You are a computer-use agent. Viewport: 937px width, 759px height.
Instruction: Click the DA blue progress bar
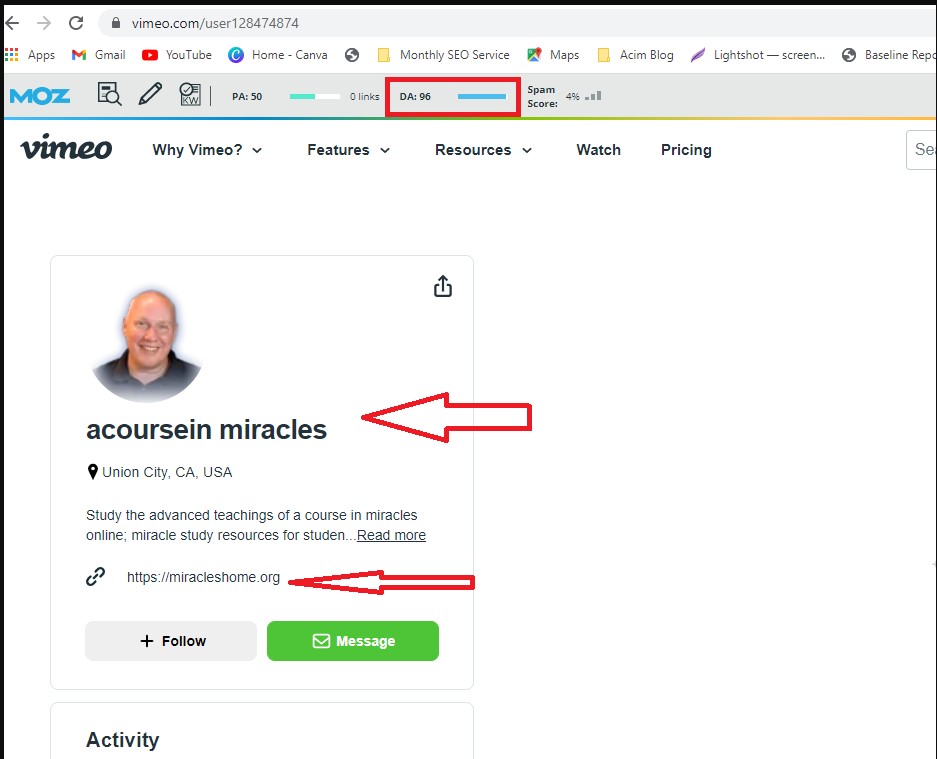482,96
